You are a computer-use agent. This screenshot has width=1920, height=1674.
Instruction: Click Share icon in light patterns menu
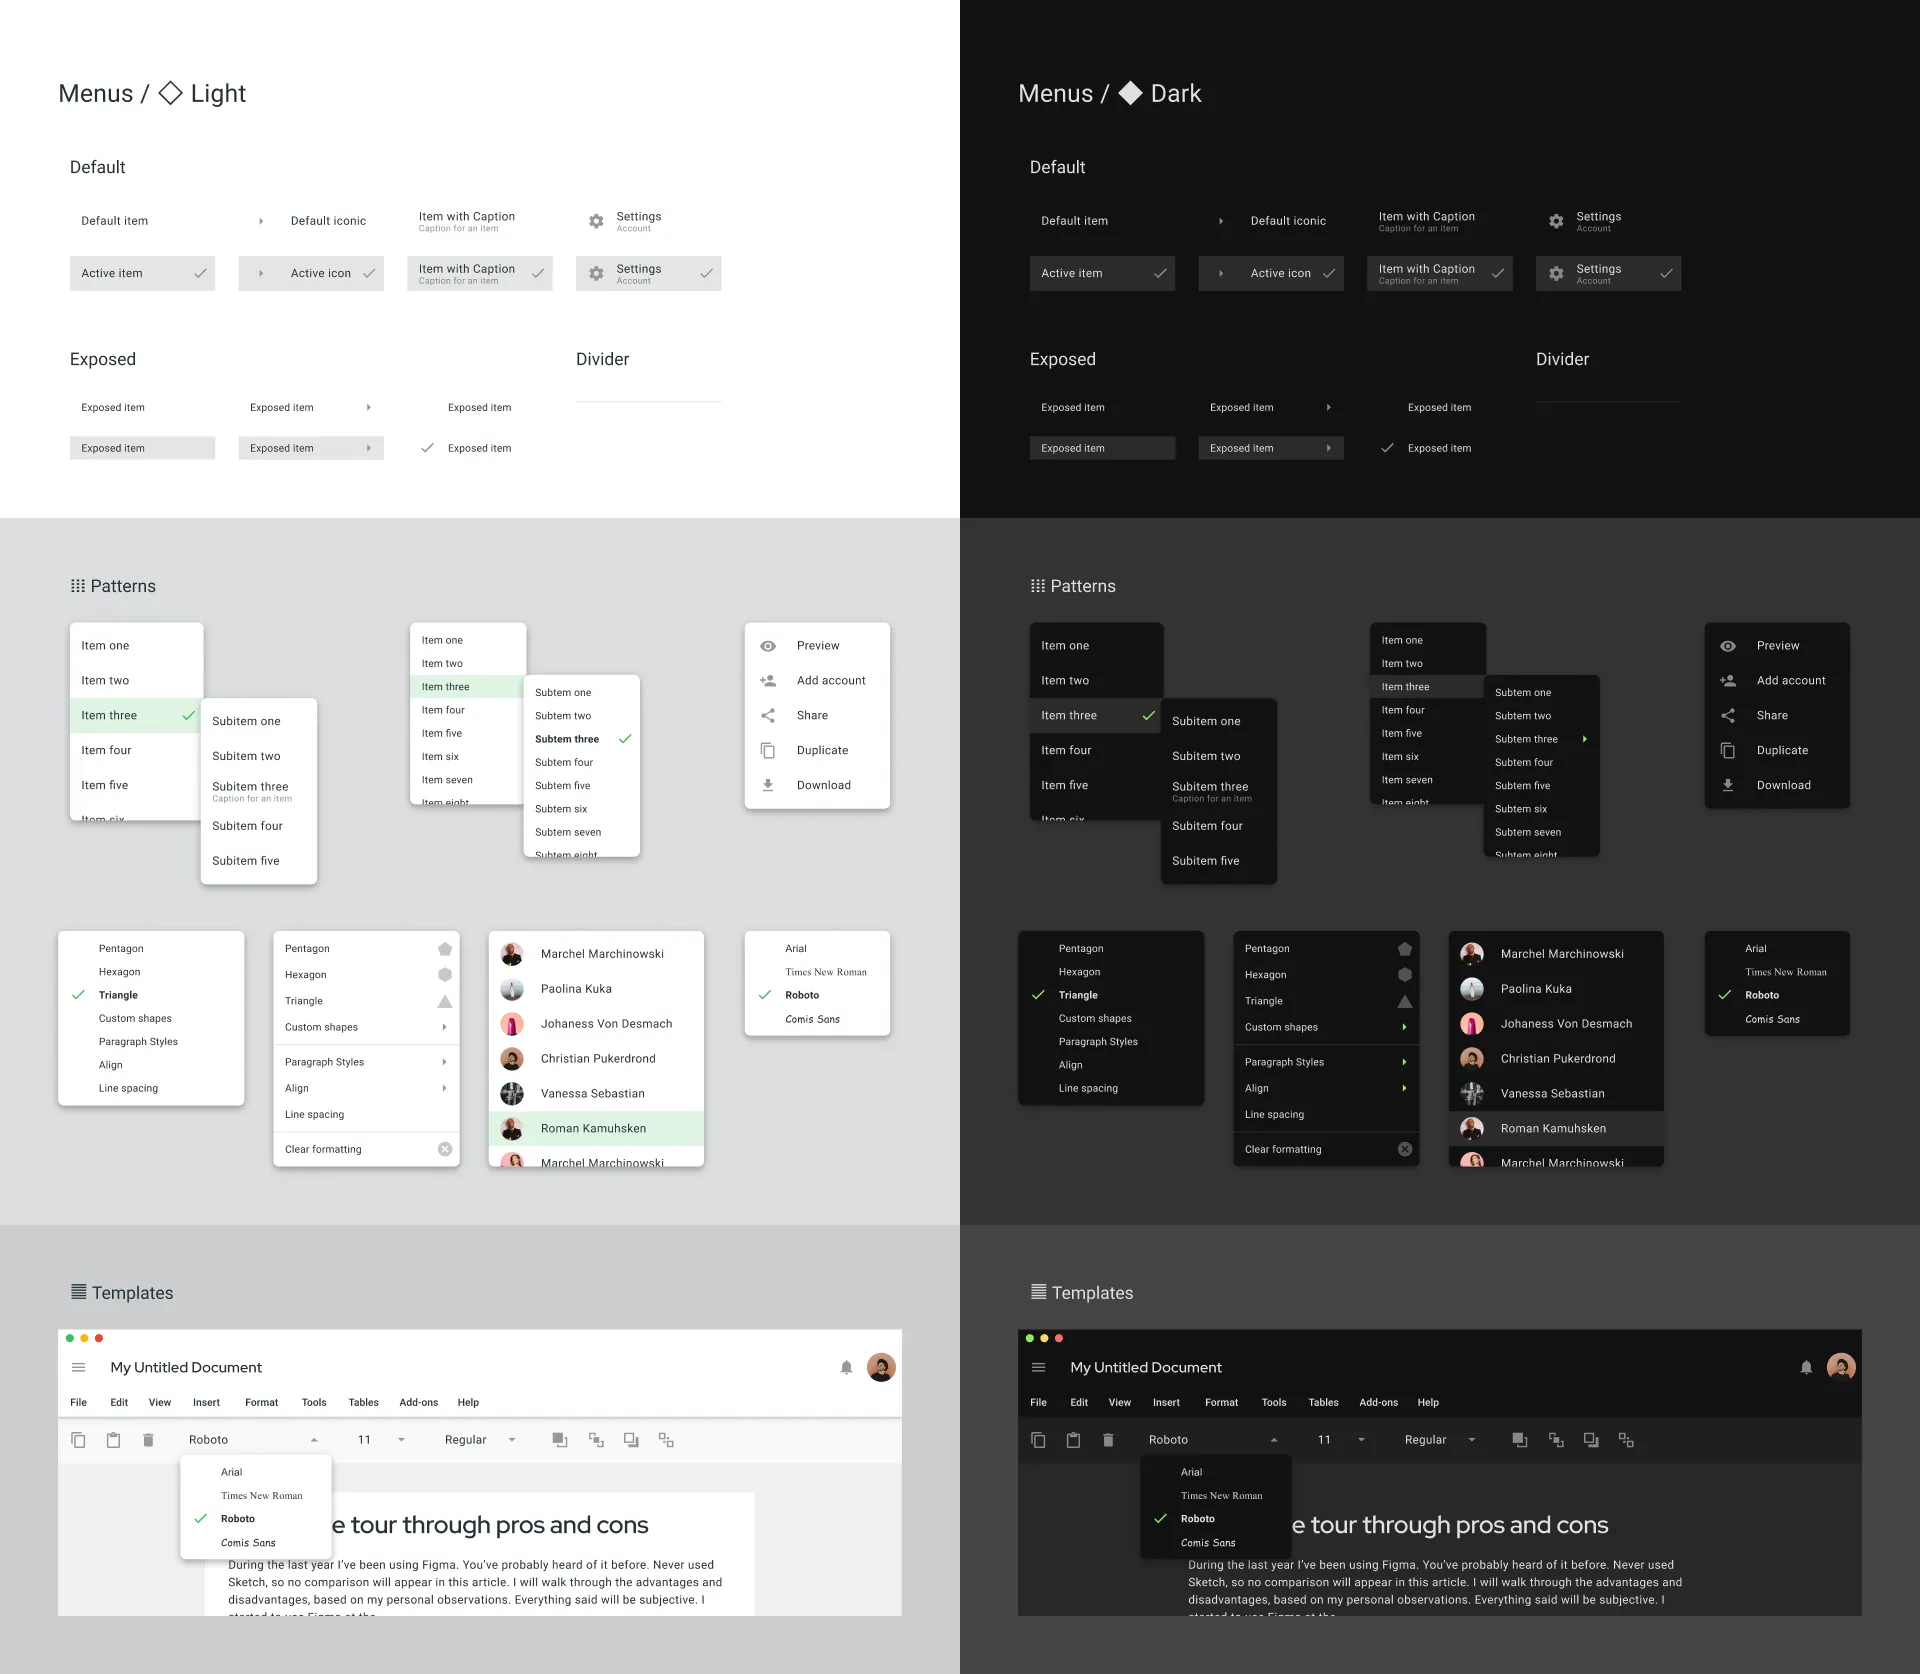768,715
